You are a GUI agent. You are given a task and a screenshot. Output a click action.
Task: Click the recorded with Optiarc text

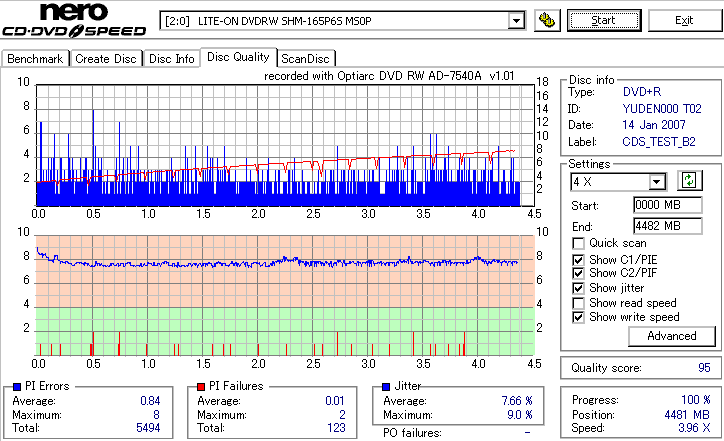click(x=389, y=76)
